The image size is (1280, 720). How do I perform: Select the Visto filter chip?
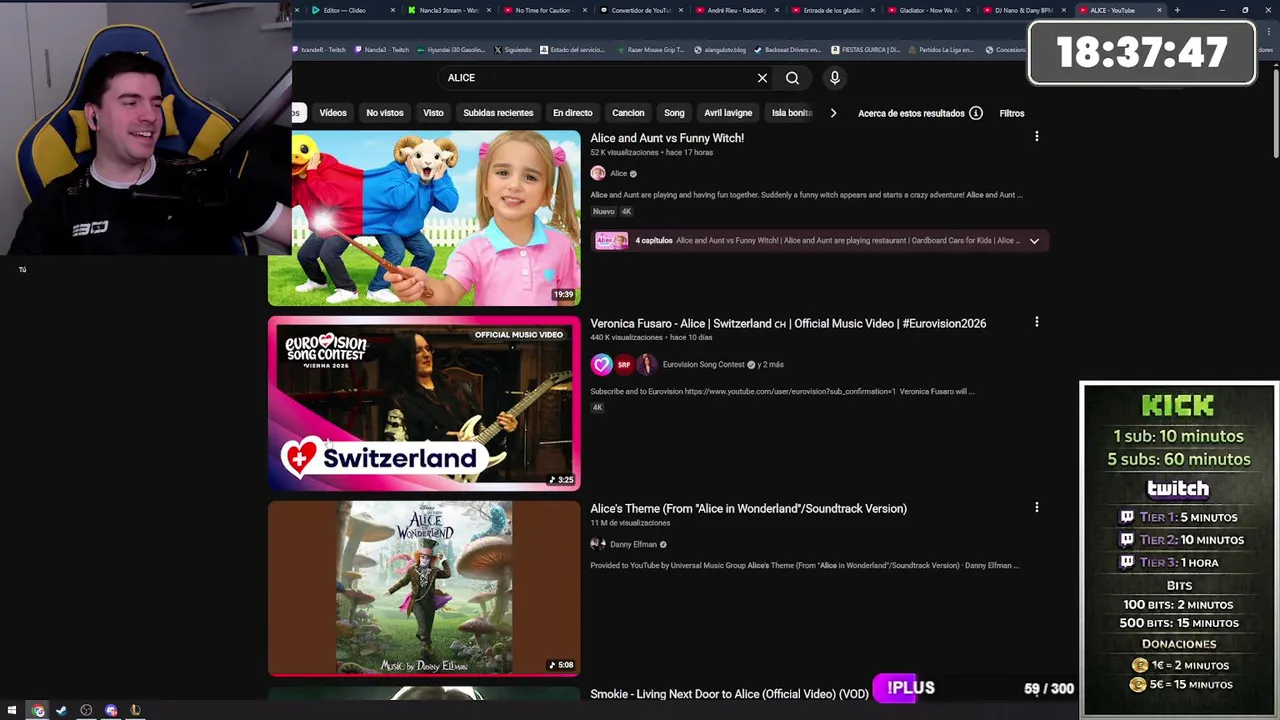tap(433, 113)
